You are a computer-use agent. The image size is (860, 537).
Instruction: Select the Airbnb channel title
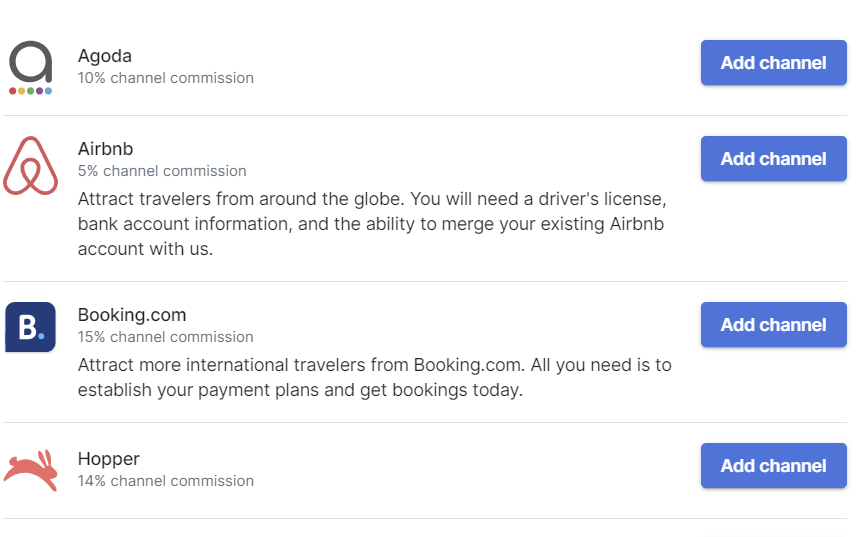pyautogui.click(x=105, y=149)
